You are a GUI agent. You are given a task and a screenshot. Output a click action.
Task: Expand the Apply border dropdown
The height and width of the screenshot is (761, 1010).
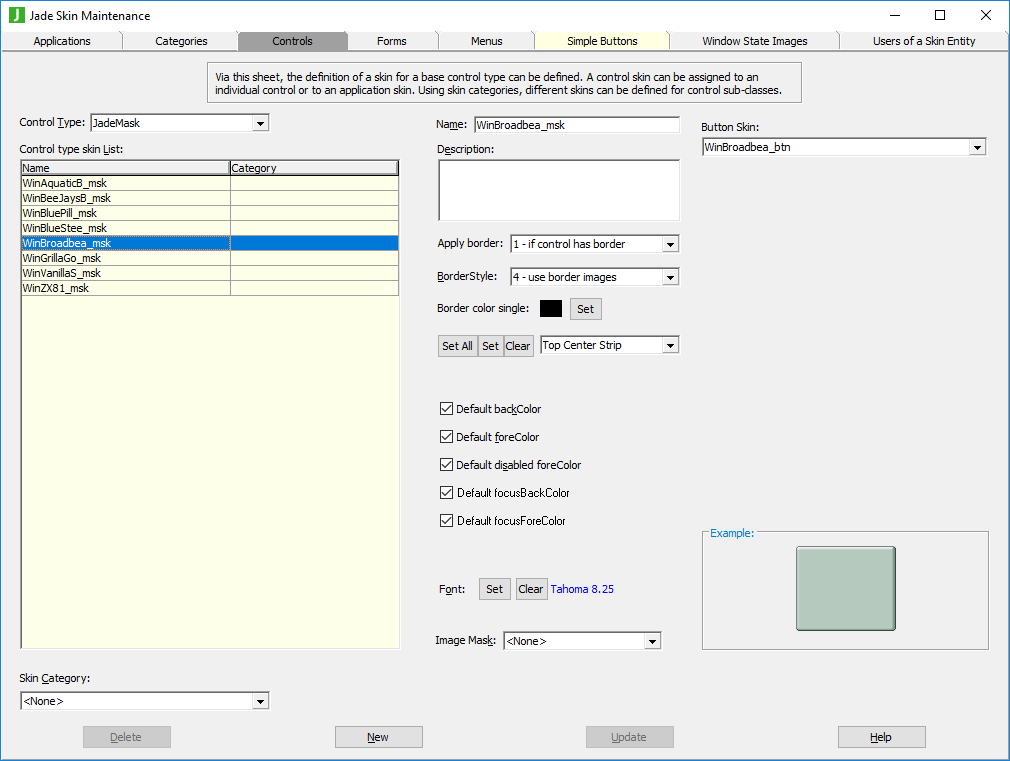pyautogui.click(x=670, y=244)
